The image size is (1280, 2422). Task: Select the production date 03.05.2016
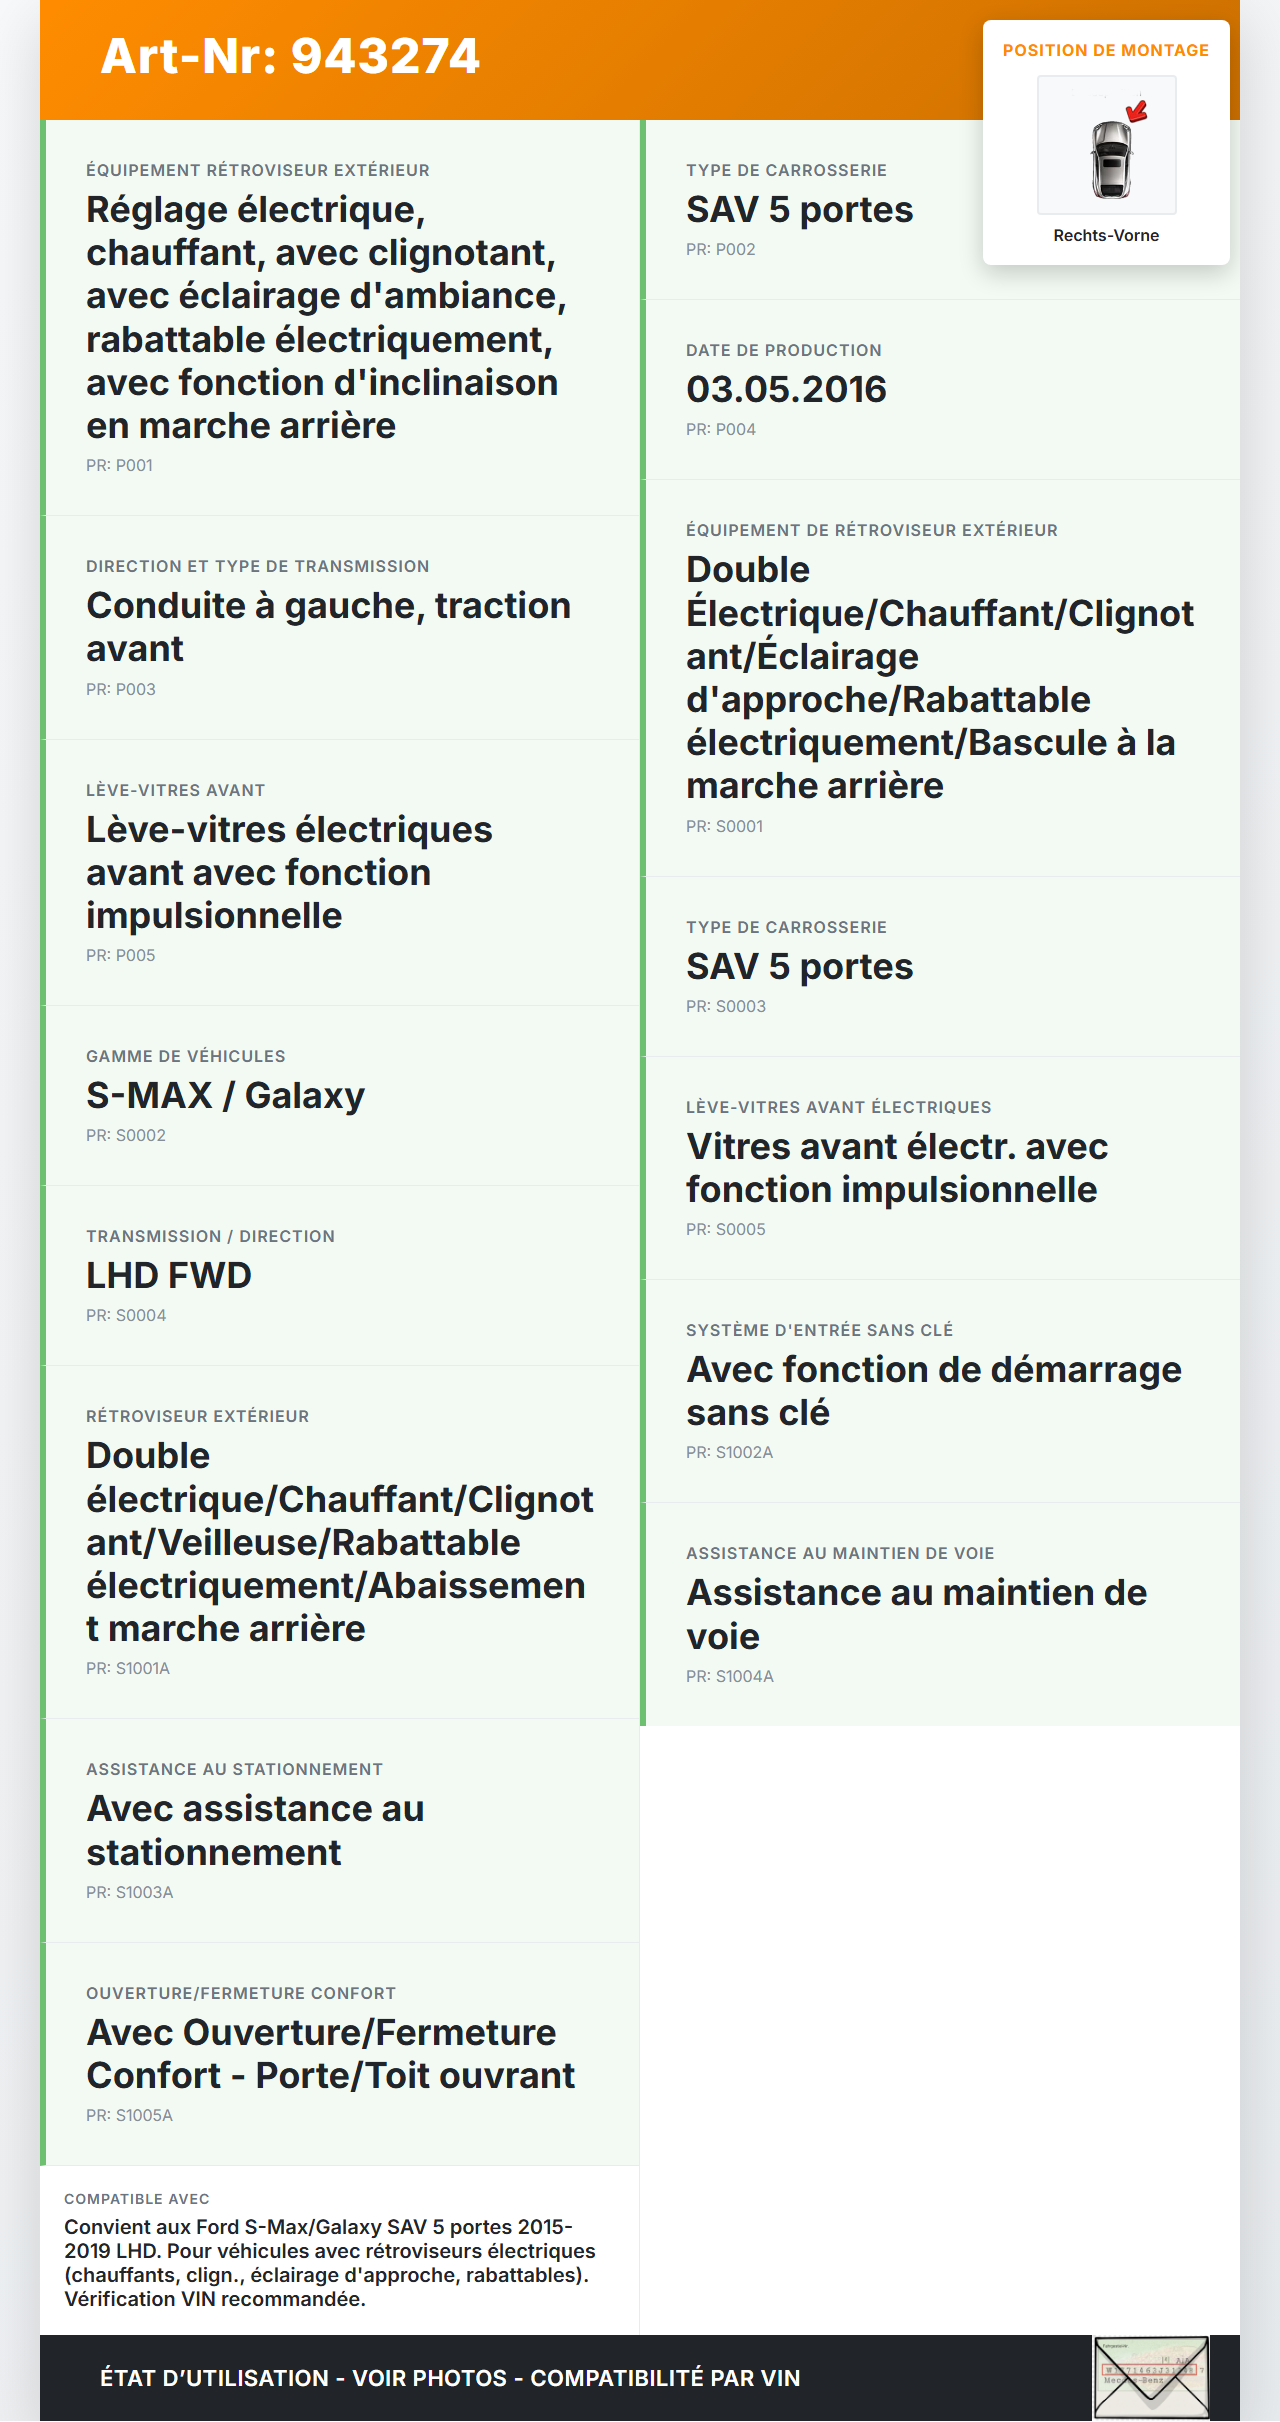point(786,389)
